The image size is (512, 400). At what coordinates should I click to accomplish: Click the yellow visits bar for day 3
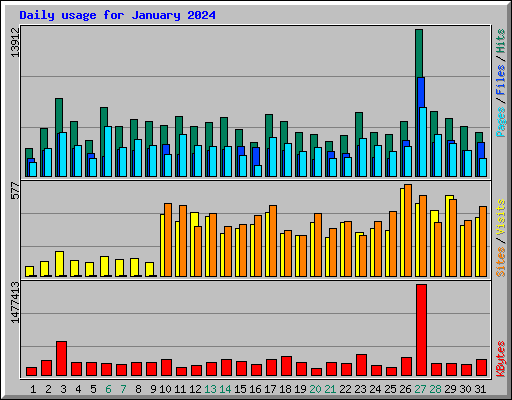pos(59,264)
